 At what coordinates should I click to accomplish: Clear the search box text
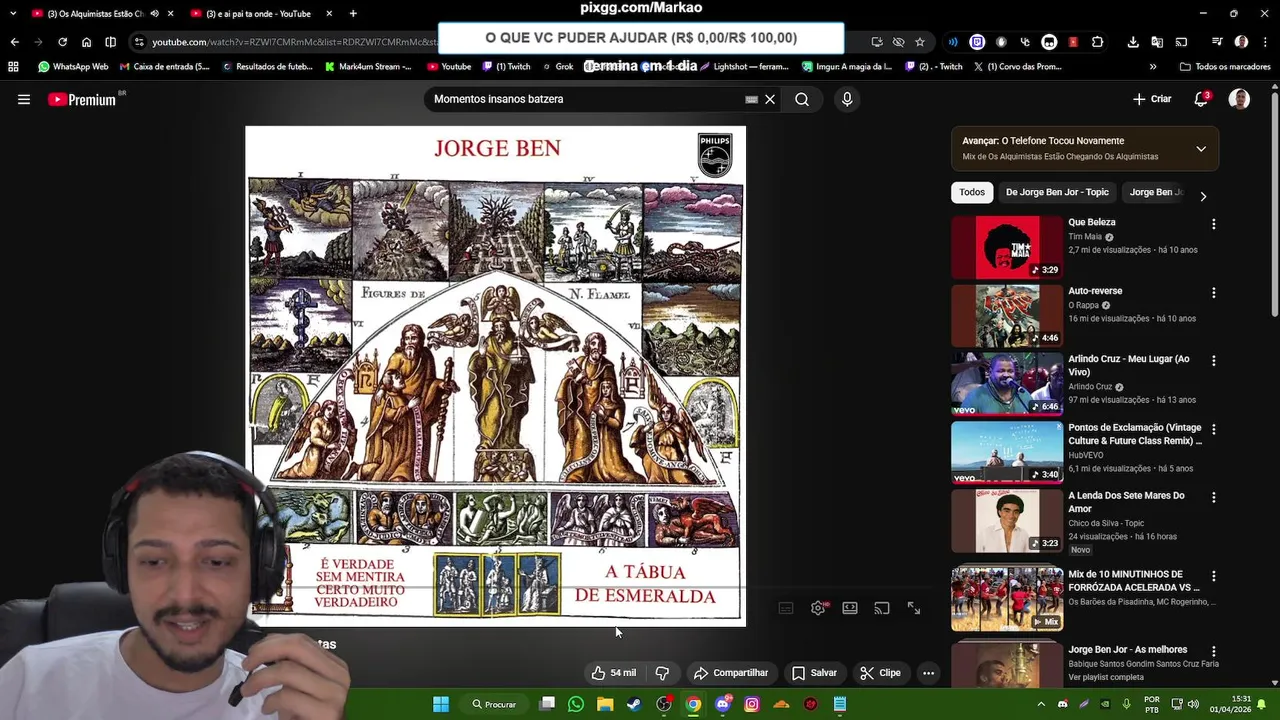click(x=770, y=99)
